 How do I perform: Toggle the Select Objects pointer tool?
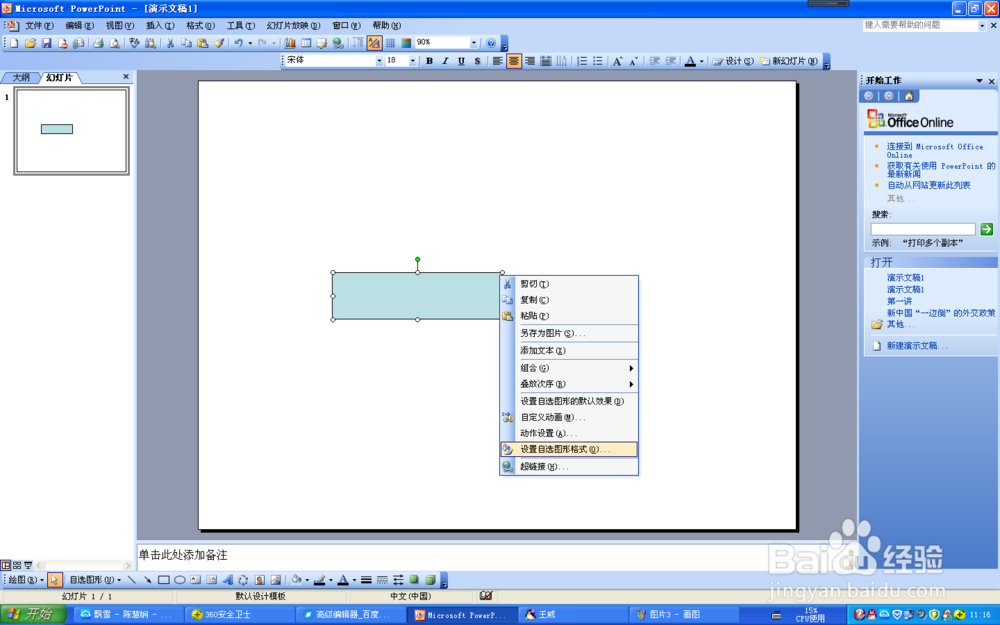click(x=54, y=580)
